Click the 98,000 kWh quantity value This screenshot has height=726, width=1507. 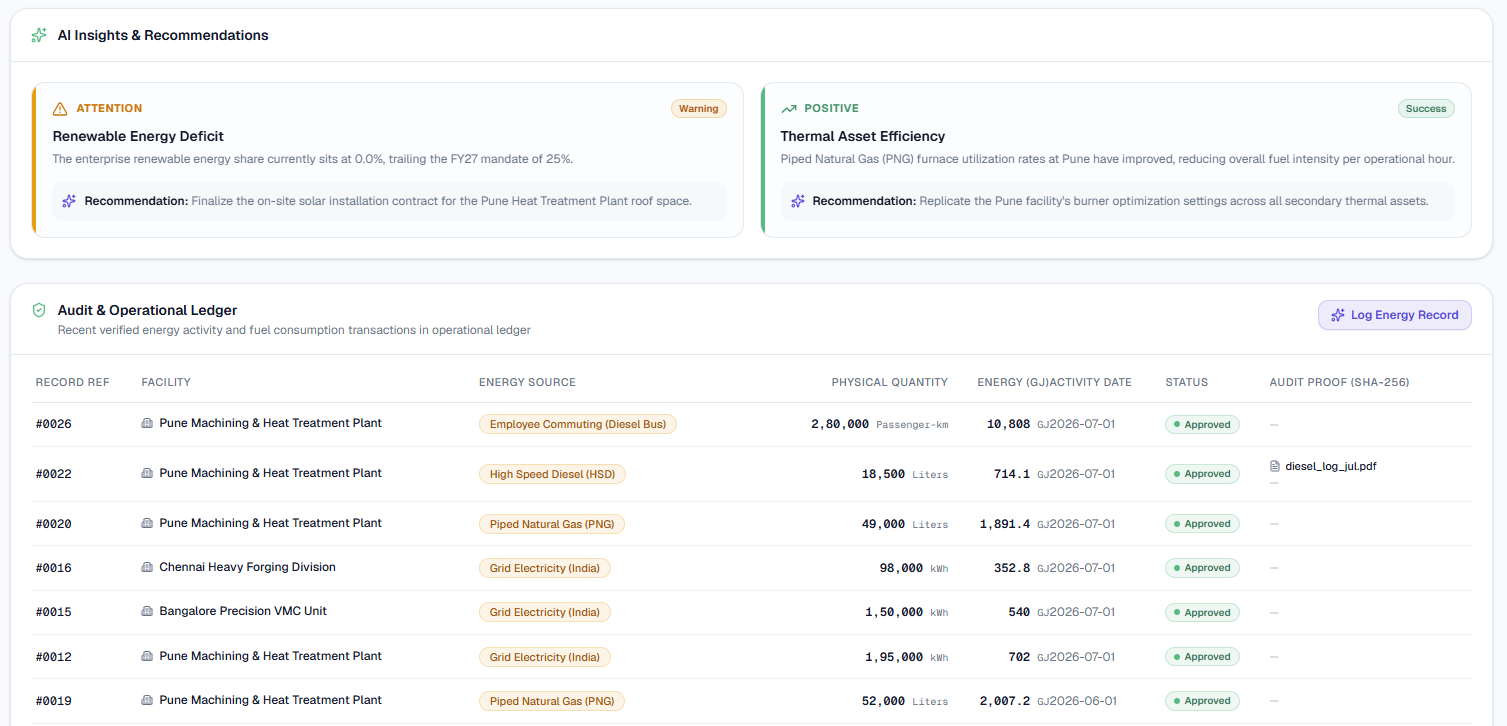tap(914, 568)
